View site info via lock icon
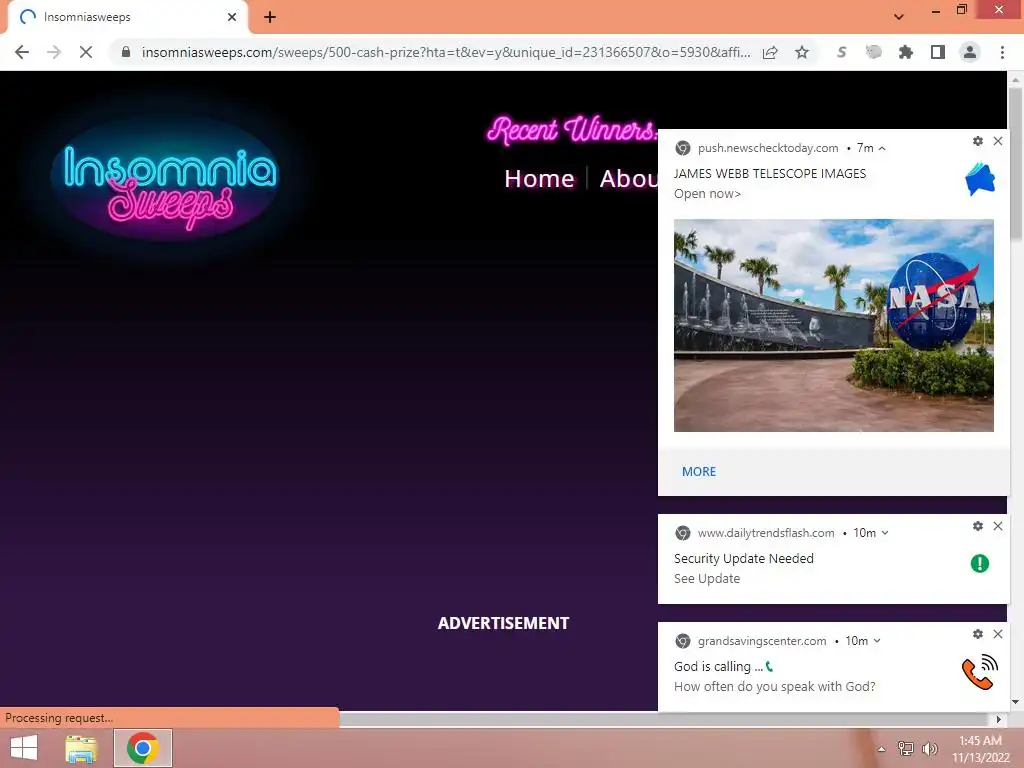 126,52
